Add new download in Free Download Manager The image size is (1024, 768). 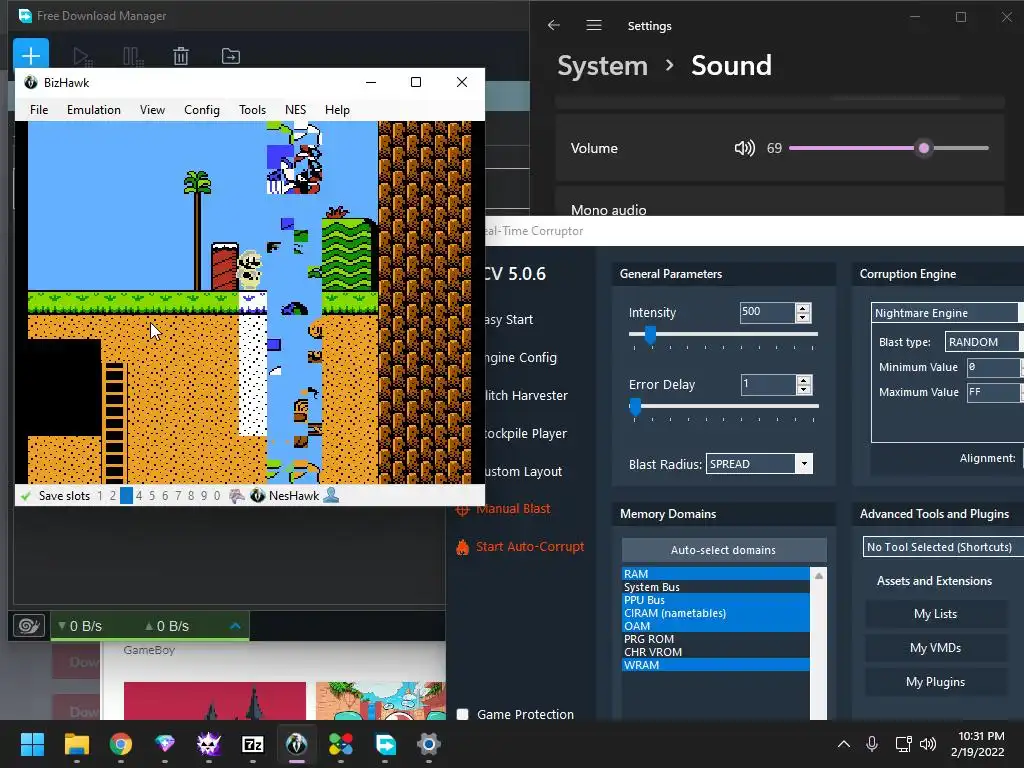[31, 54]
